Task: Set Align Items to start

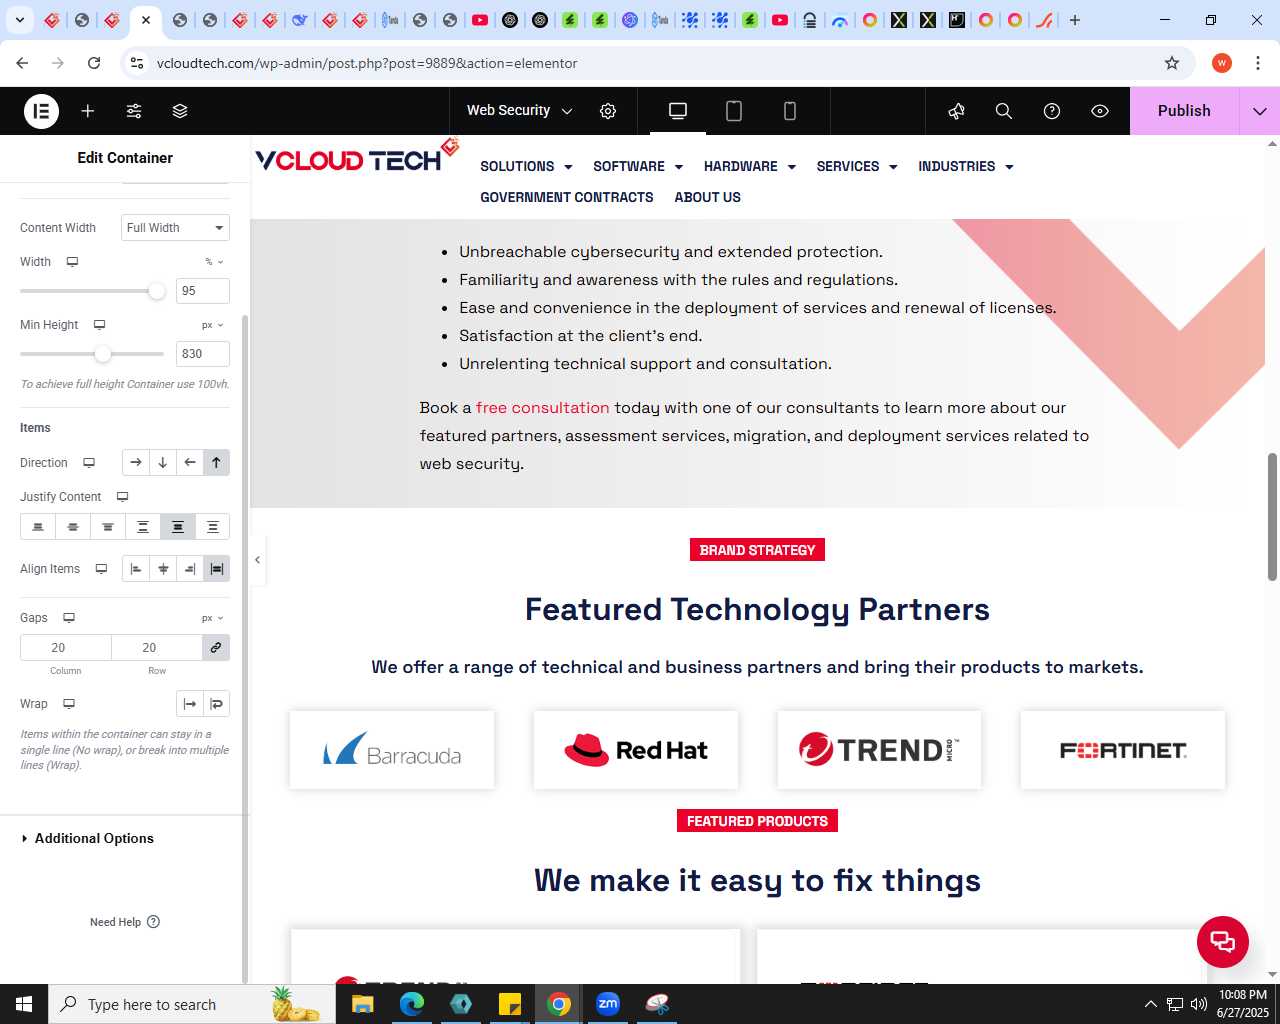Action: pos(136,569)
